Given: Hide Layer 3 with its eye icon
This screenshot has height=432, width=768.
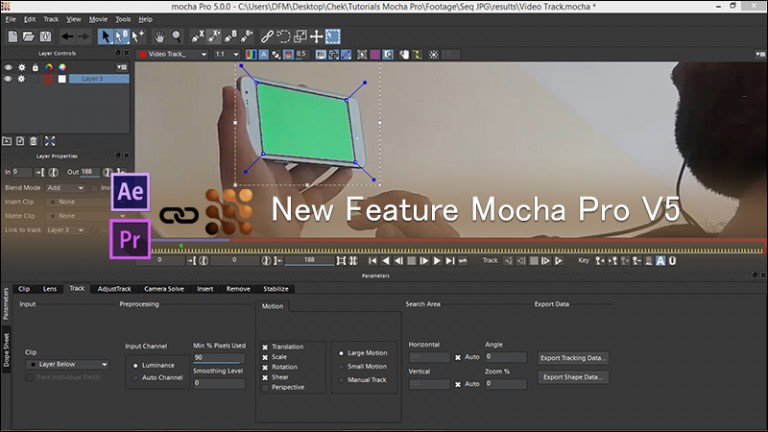Looking at the screenshot, I should (x=8, y=78).
